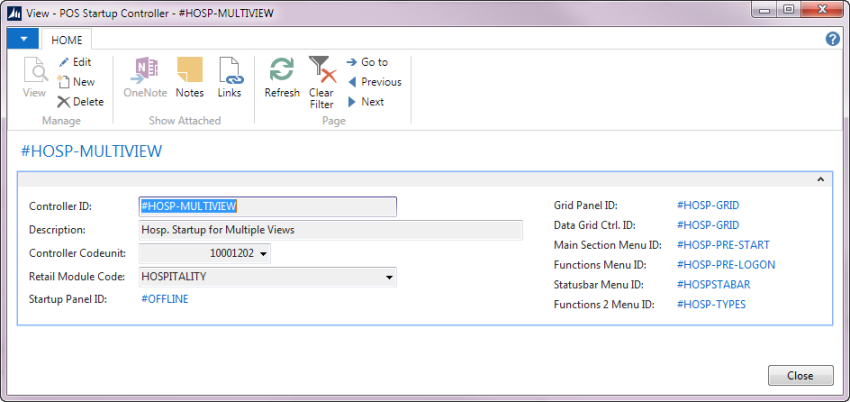
Task: Click the Delete icon in Manage group
Action: coord(64,101)
